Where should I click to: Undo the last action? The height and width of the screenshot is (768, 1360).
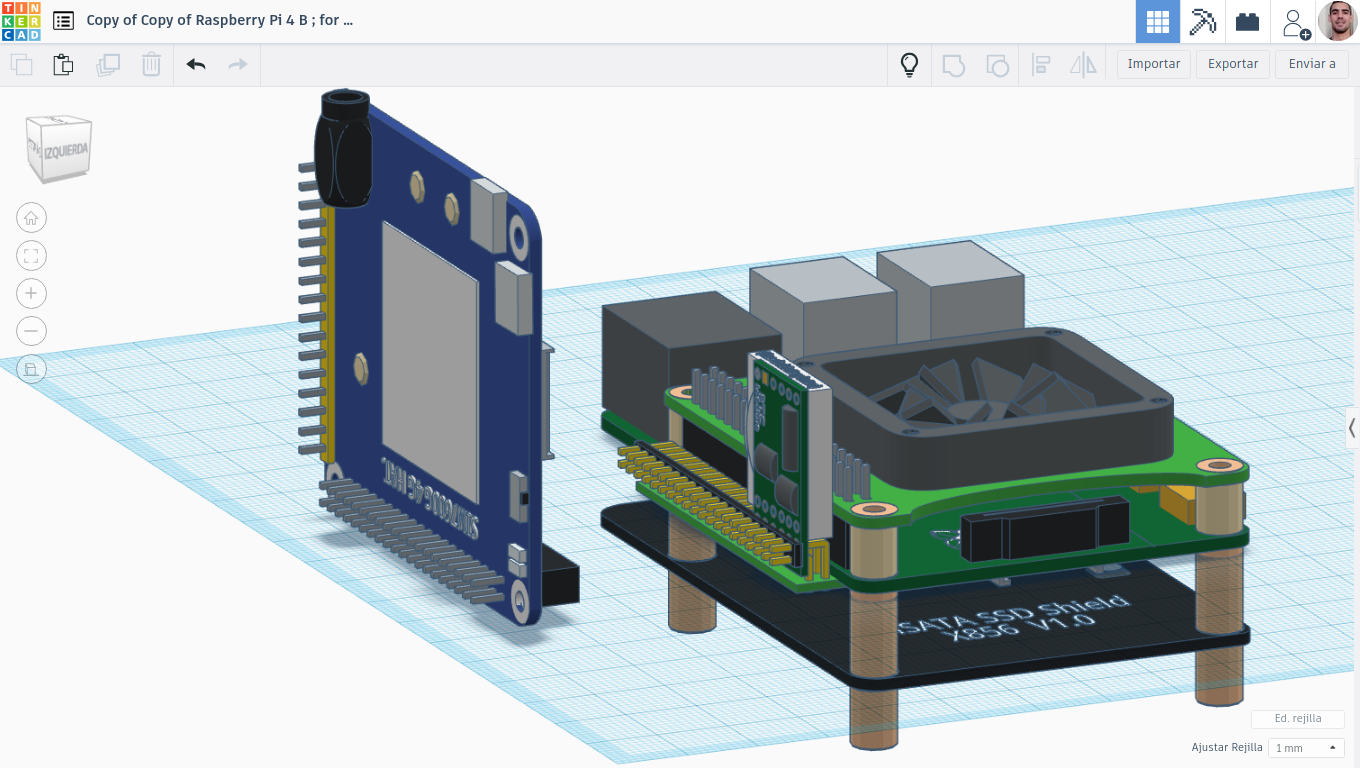coord(196,65)
